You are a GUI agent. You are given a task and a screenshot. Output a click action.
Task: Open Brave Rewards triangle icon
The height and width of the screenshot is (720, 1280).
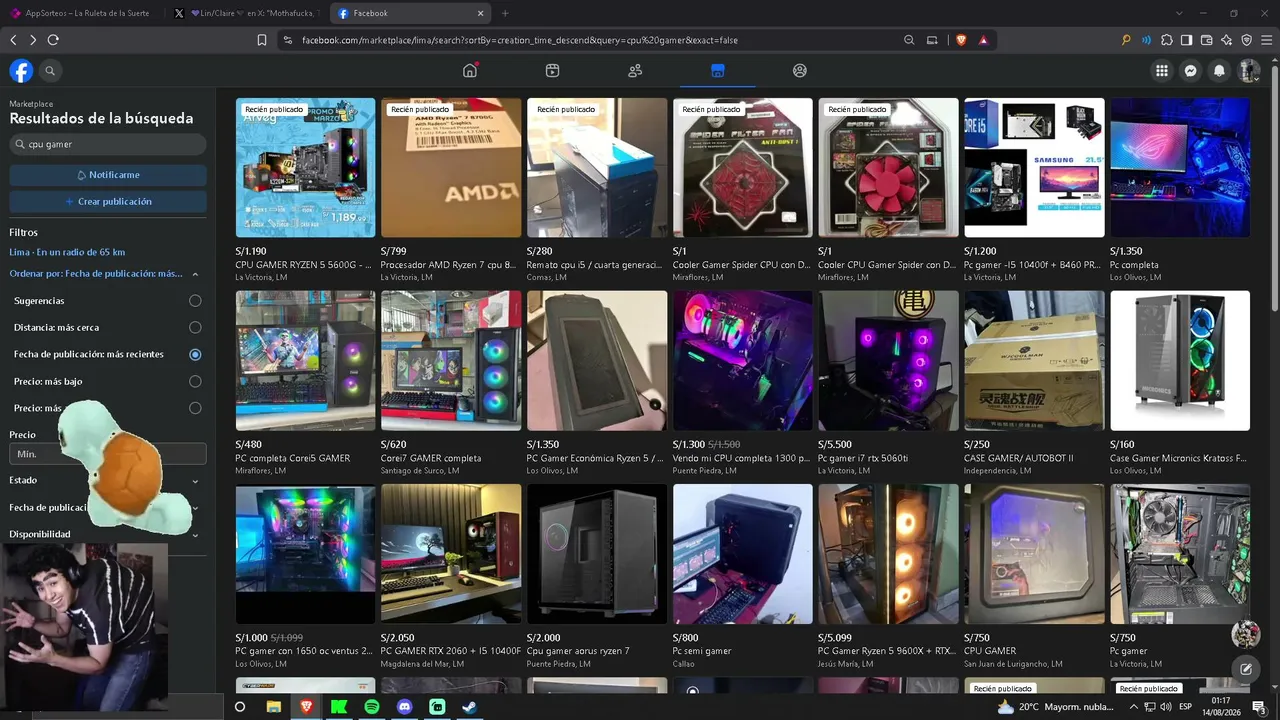pos(984,40)
